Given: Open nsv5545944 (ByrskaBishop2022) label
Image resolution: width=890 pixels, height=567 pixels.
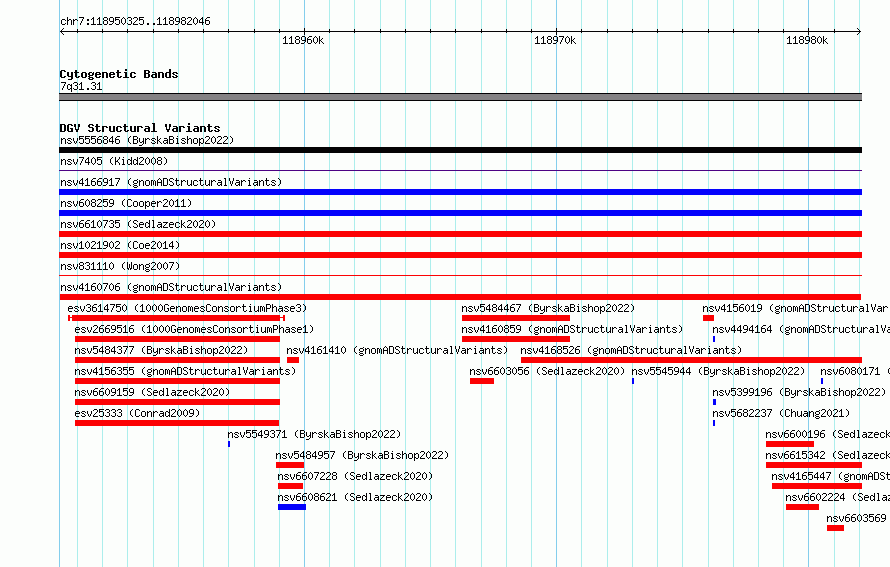Looking at the screenshot, I should click(718, 371).
